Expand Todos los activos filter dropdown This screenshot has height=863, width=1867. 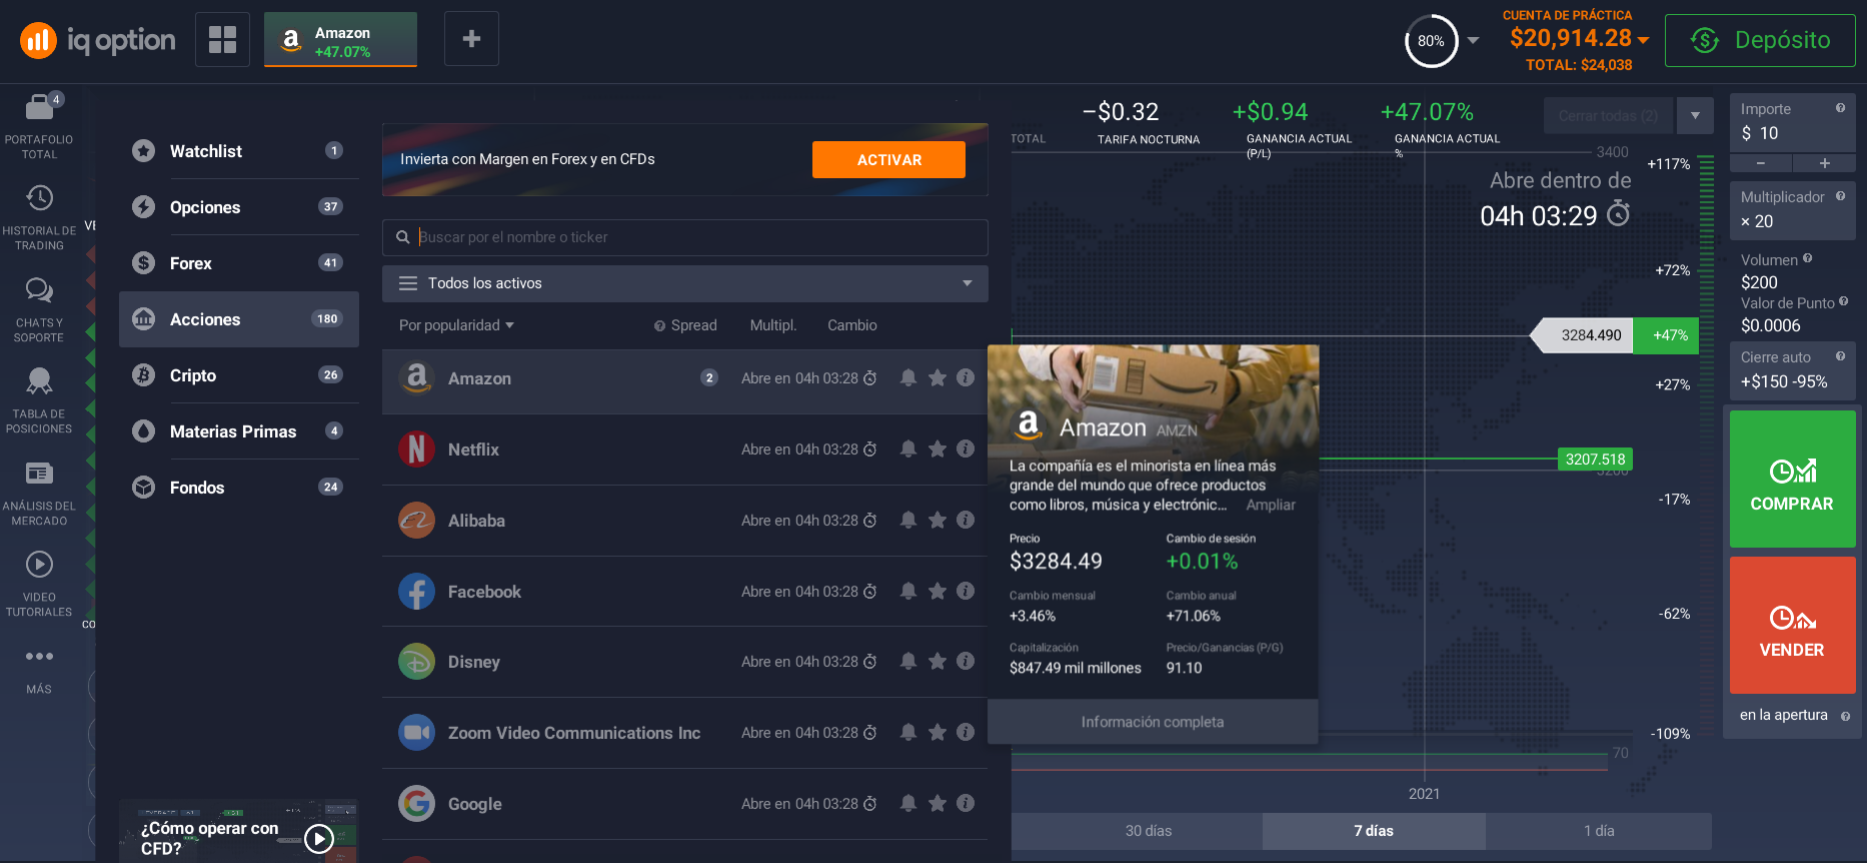[x=685, y=283]
